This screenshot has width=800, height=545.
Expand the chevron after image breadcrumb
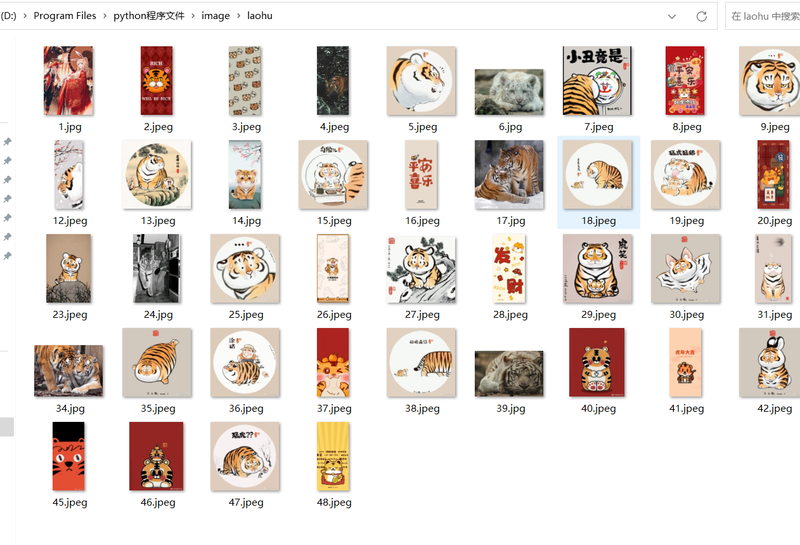point(238,16)
